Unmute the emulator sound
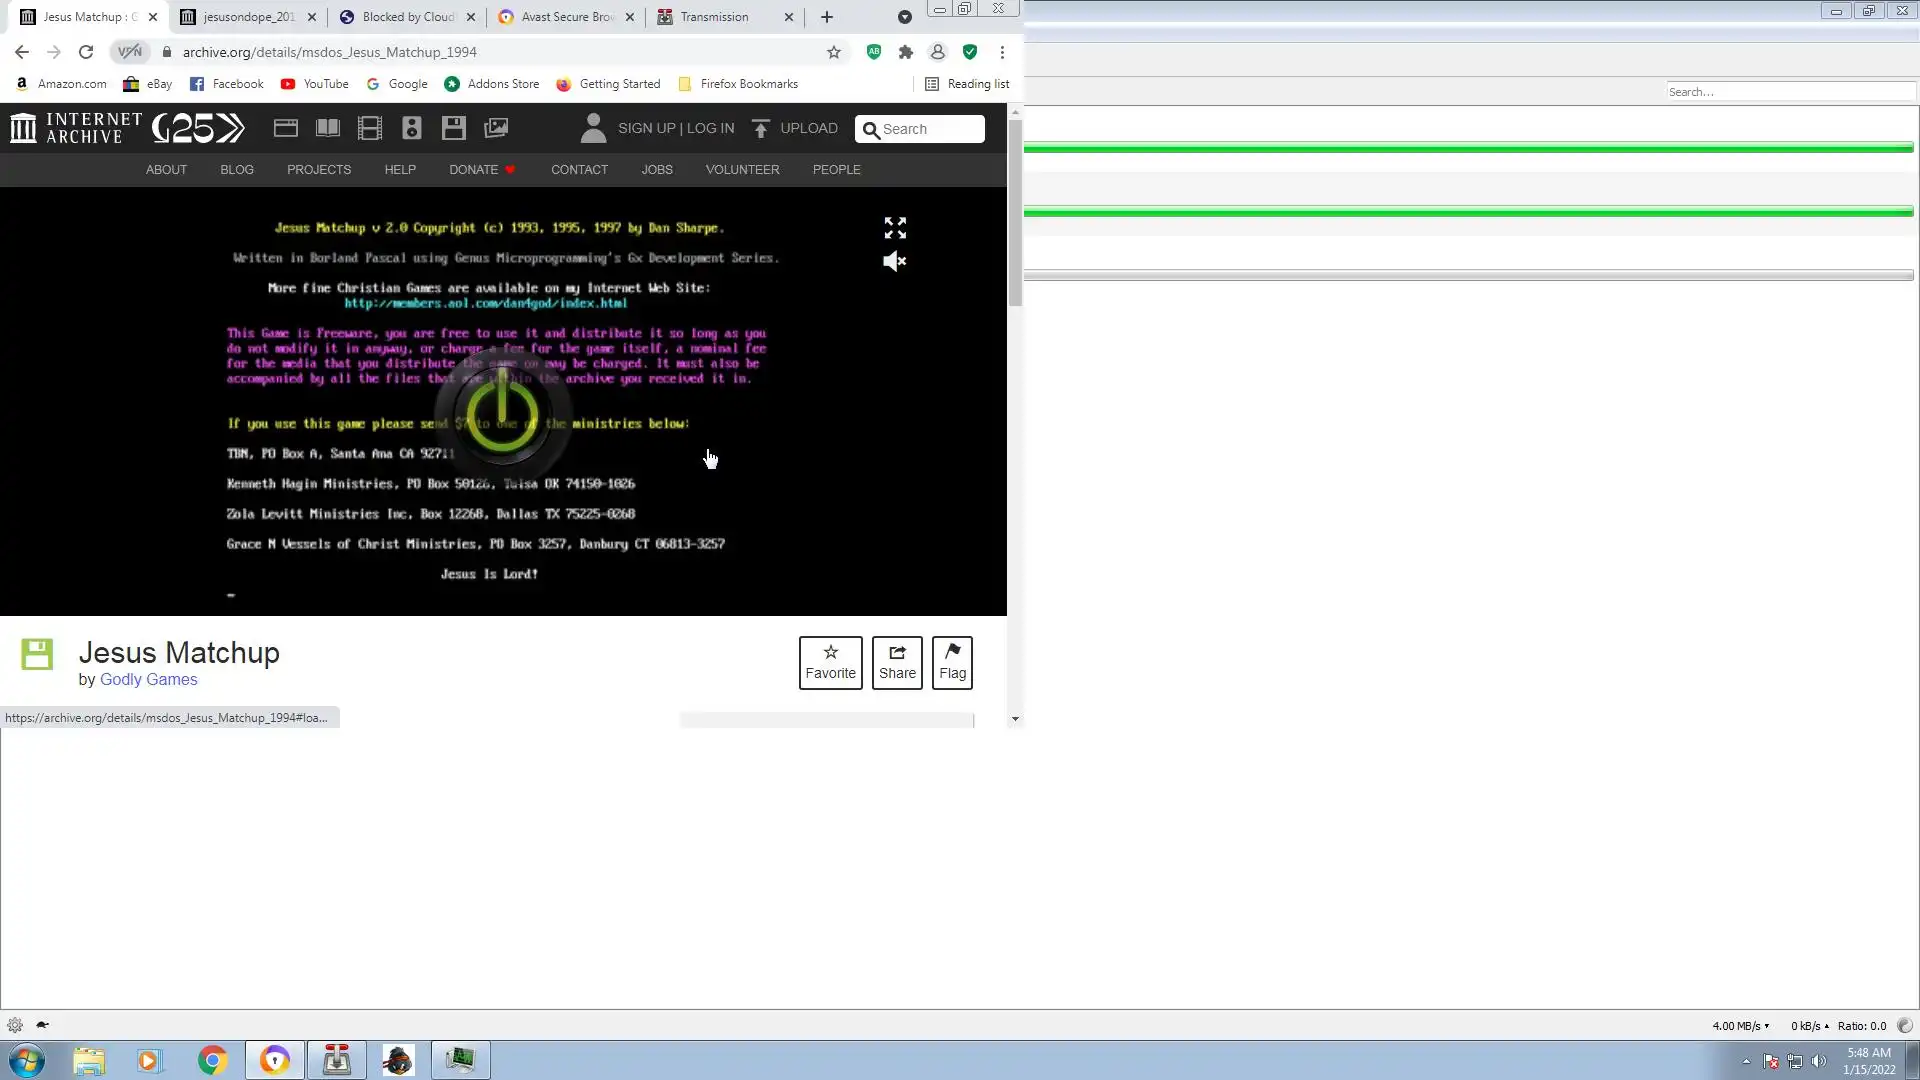 coord(895,262)
